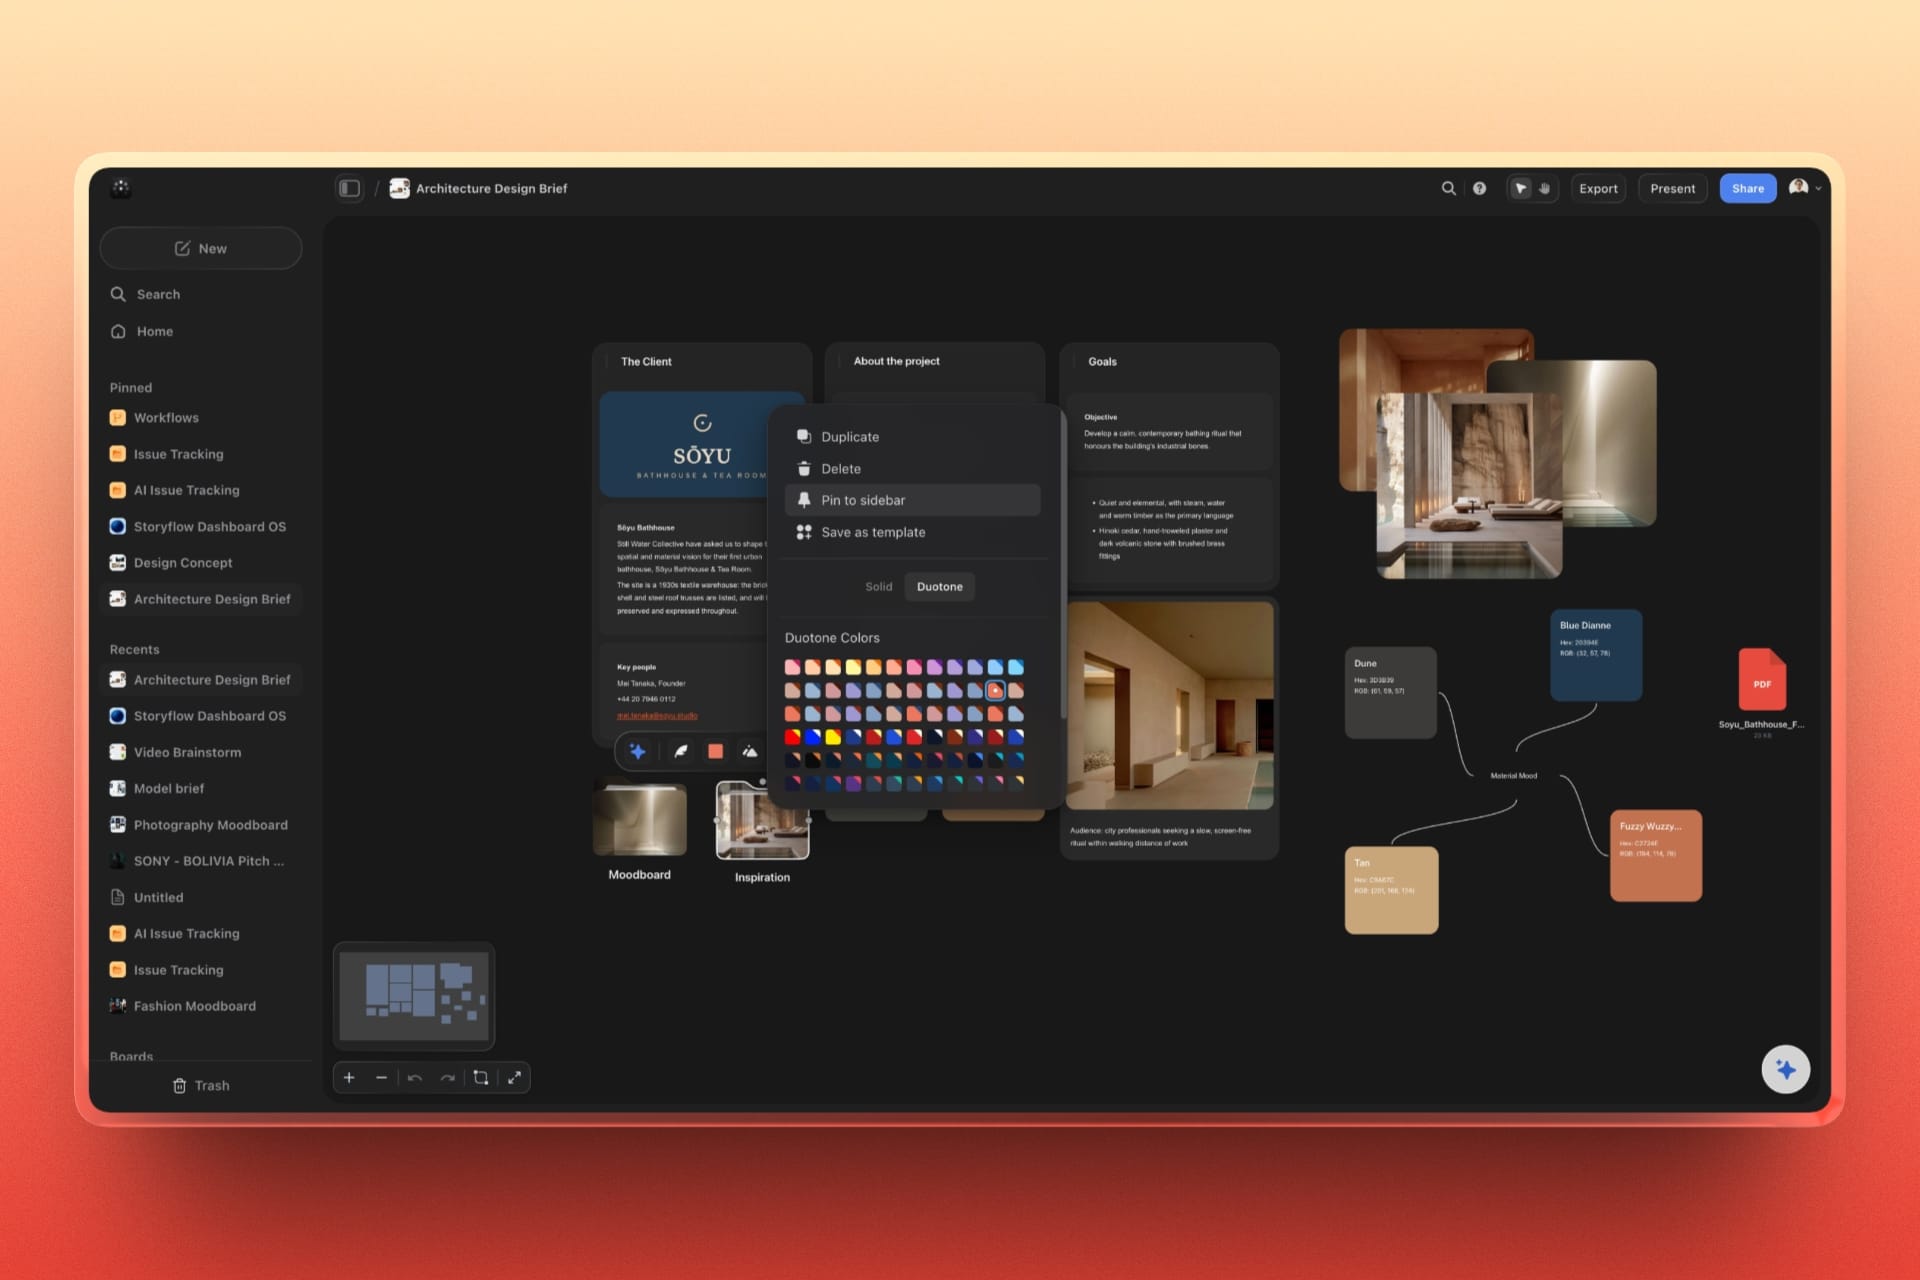
Task: Open the user avatar account dropdown
Action: click(1804, 188)
